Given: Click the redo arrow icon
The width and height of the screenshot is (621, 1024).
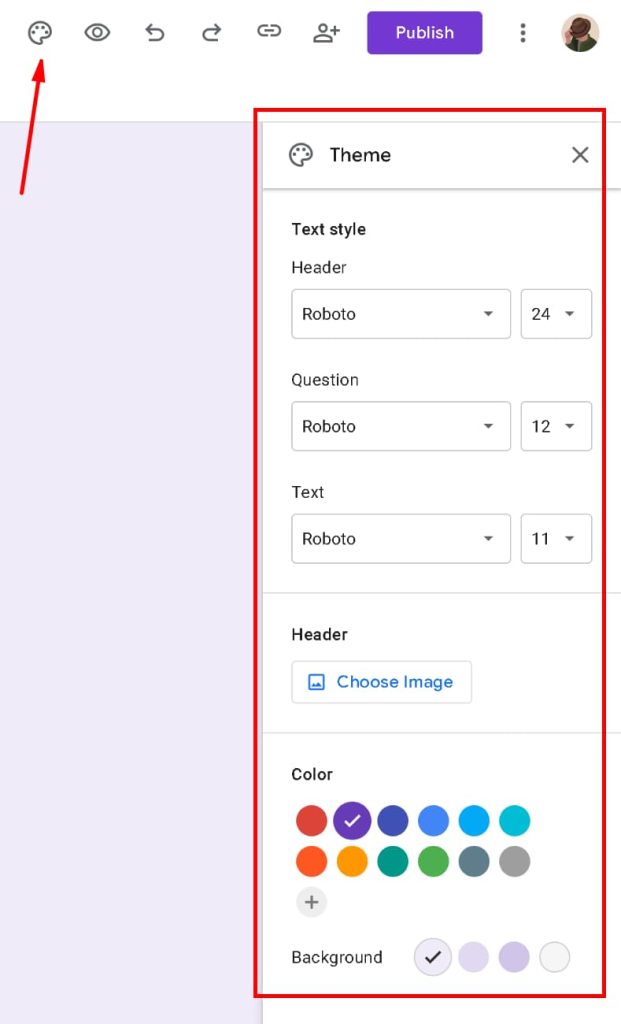Looking at the screenshot, I should tap(212, 32).
